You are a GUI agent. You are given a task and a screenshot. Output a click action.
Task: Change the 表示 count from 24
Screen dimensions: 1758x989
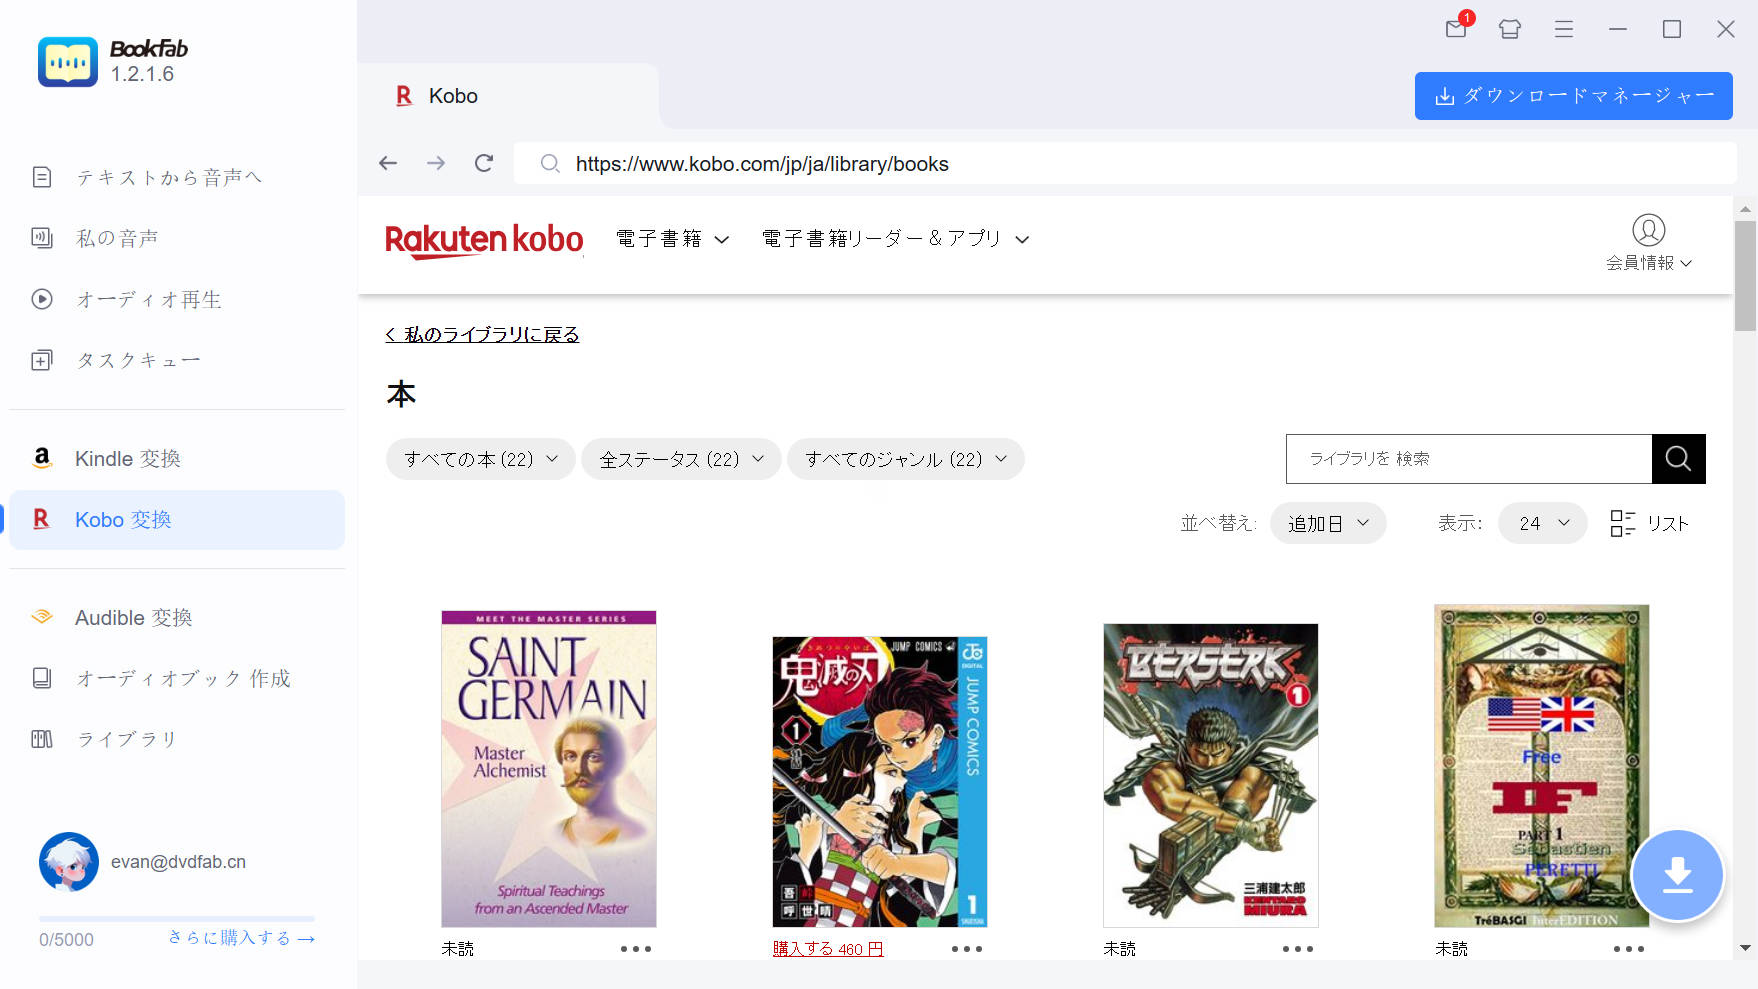tap(1542, 522)
